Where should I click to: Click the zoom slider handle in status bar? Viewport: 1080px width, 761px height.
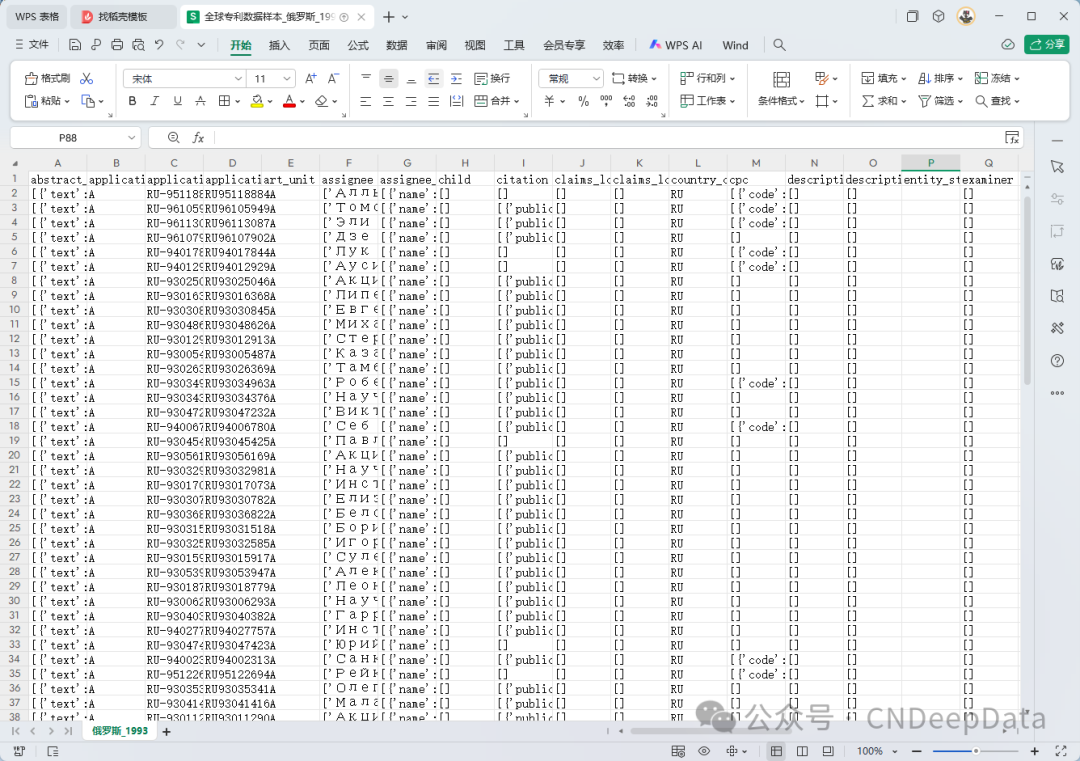tap(976, 751)
